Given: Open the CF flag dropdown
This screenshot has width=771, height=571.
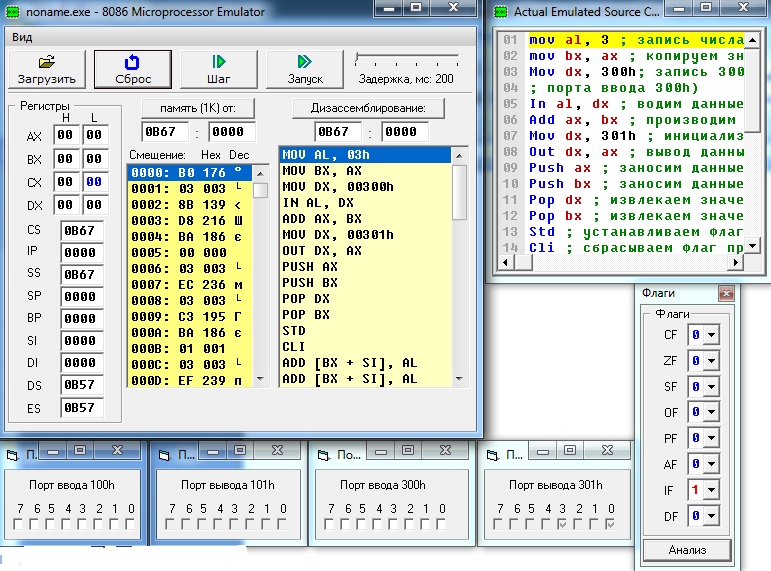Looking at the screenshot, I should tap(712, 335).
